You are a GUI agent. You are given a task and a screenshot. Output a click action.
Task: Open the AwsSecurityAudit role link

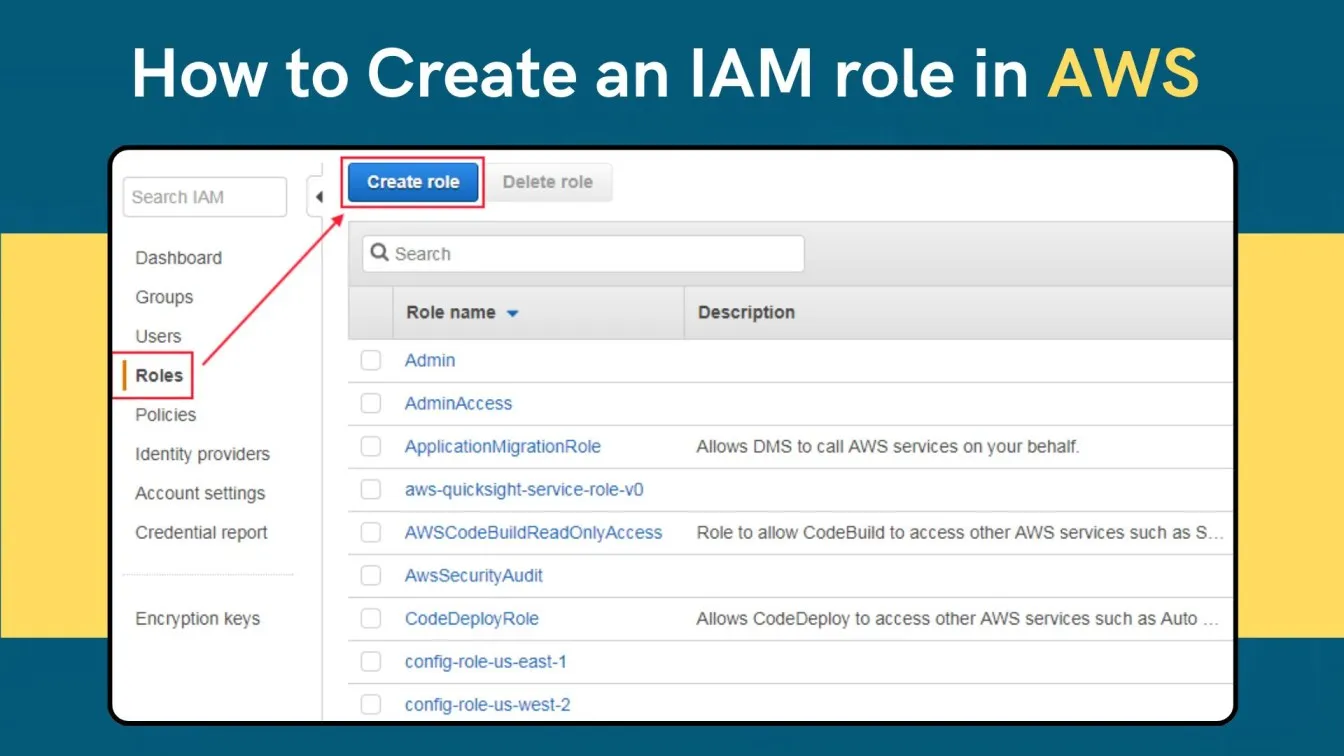click(474, 576)
